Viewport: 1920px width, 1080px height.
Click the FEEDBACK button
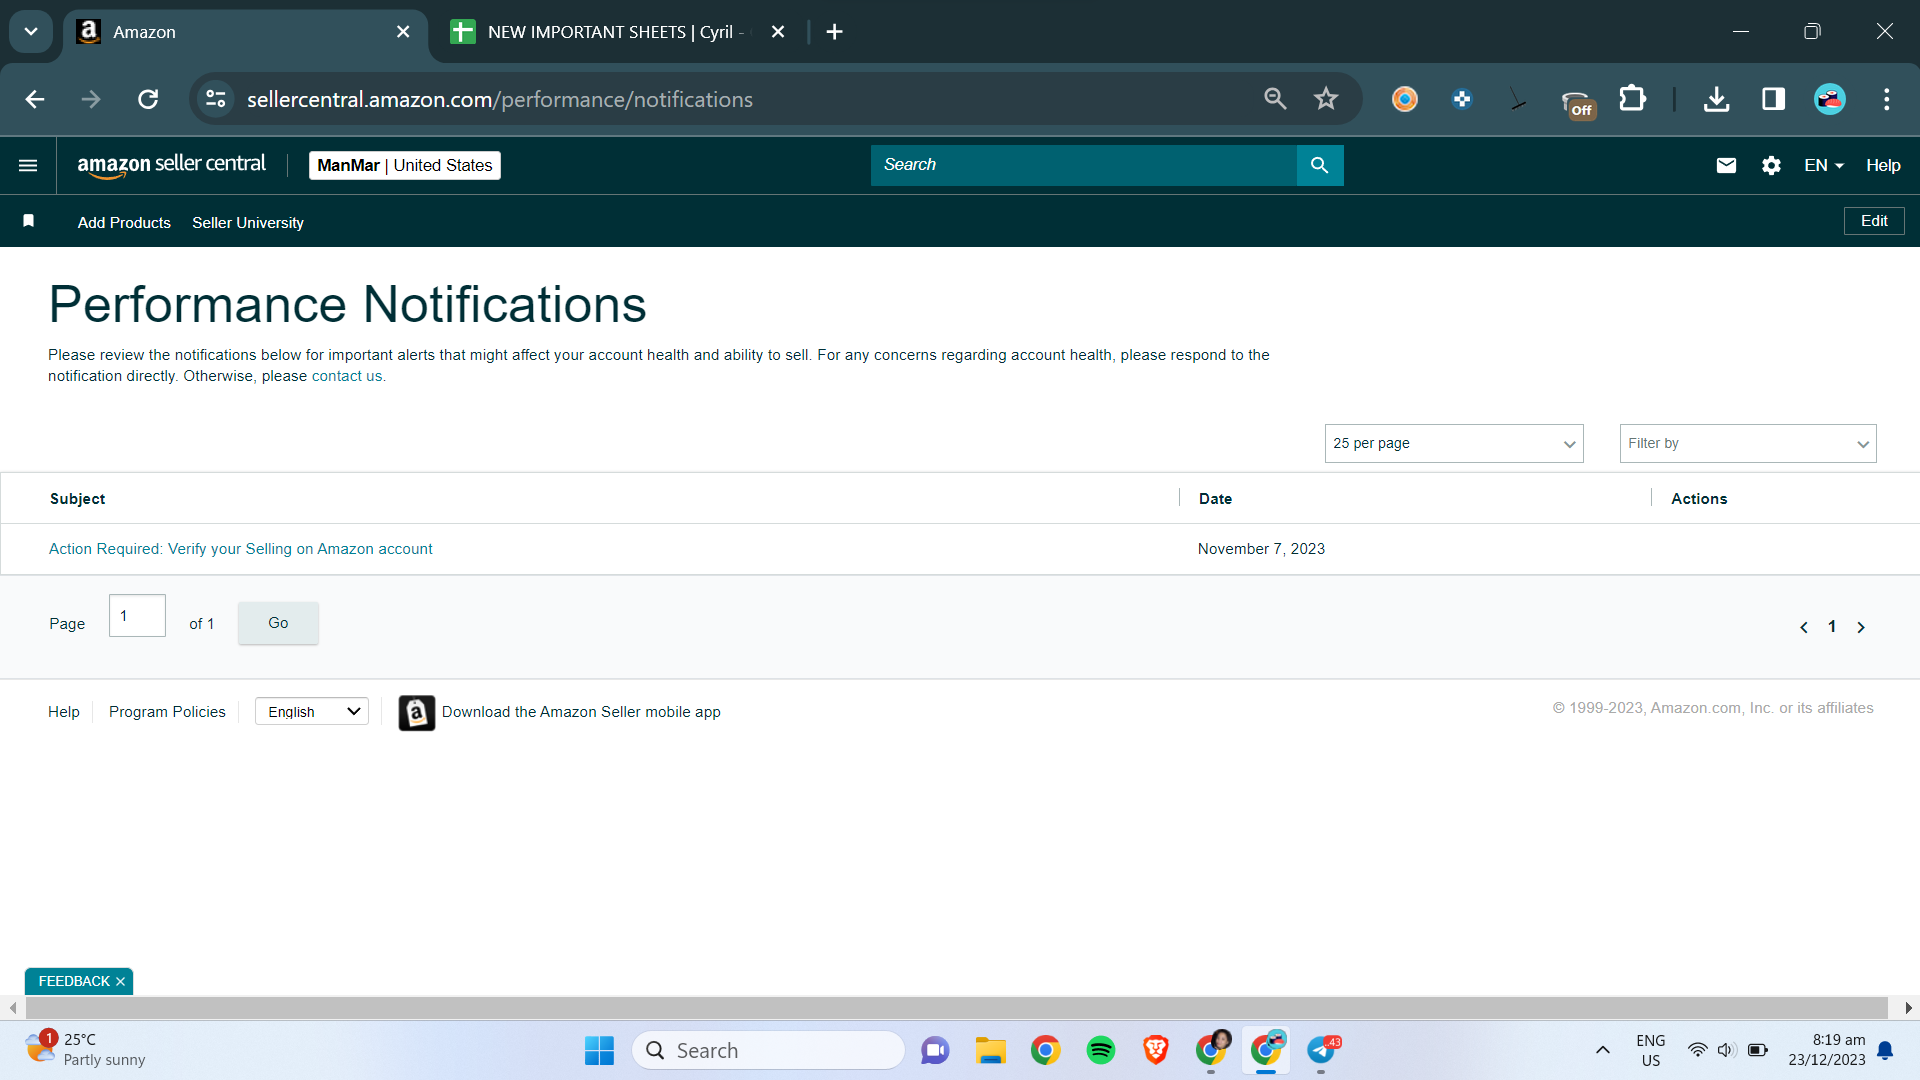click(74, 981)
